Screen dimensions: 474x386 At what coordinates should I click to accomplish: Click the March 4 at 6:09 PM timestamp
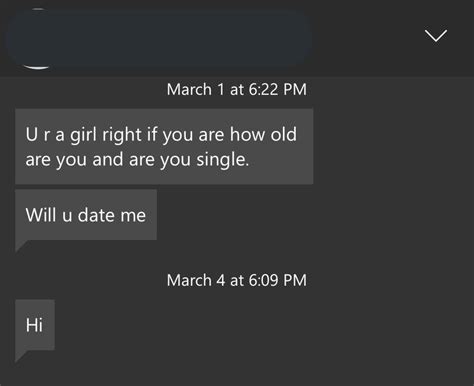pyautogui.click(x=237, y=280)
